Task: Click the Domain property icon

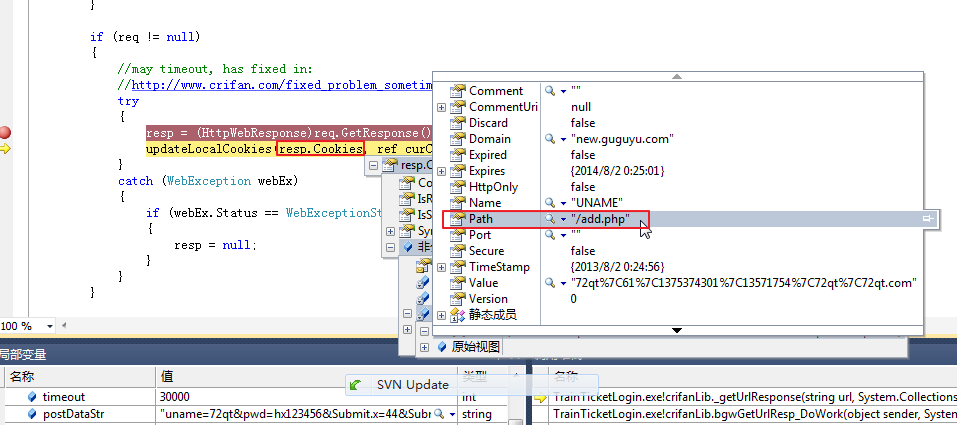Action: [457, 139]
